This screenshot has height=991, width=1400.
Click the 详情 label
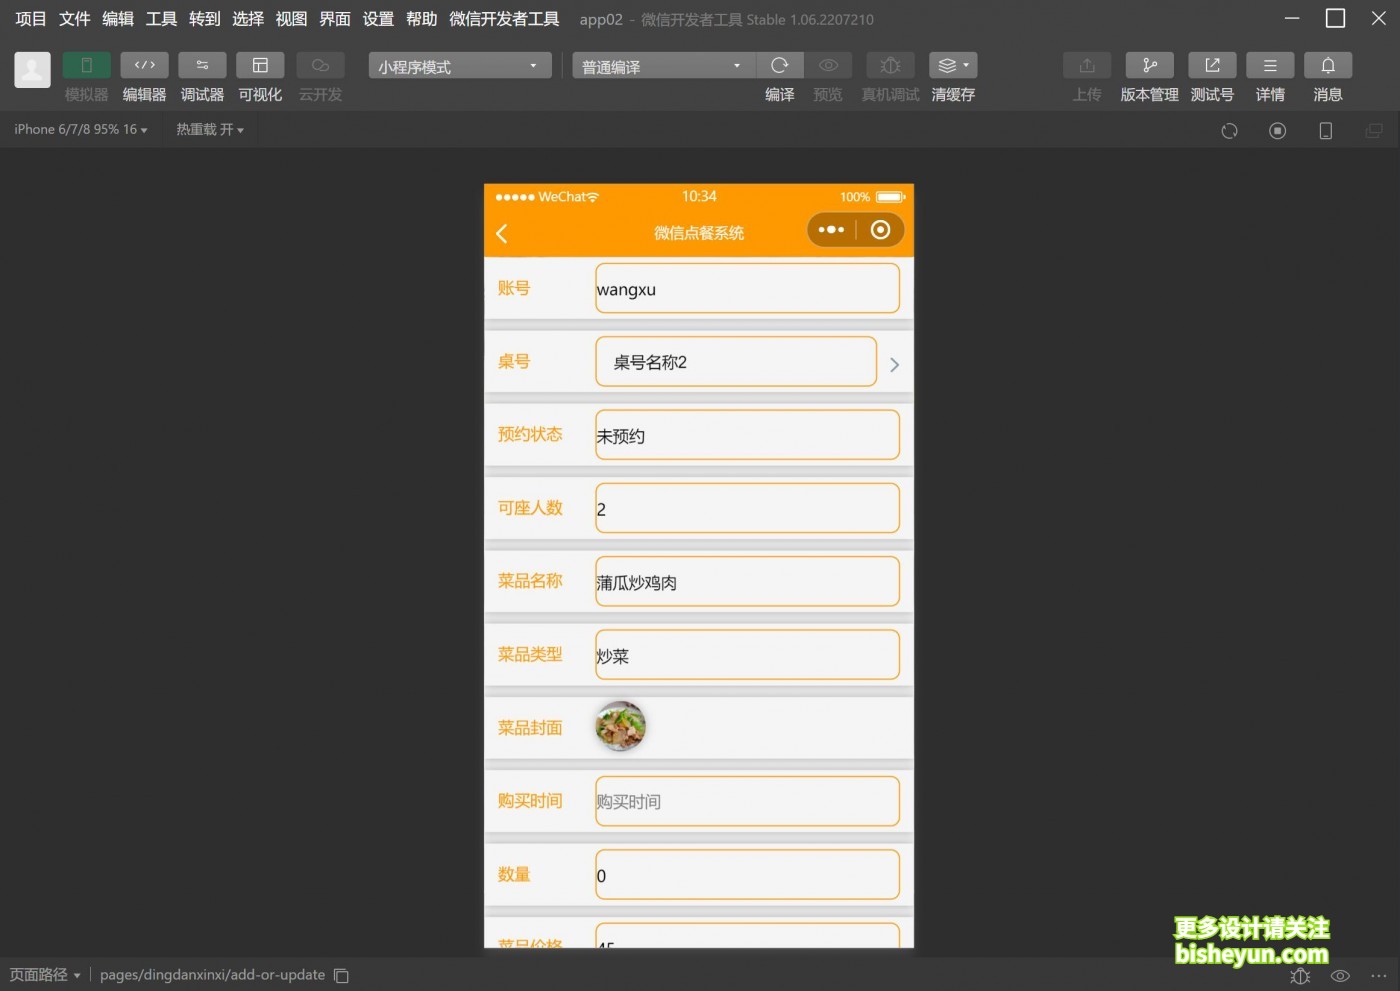point(1270,95)
